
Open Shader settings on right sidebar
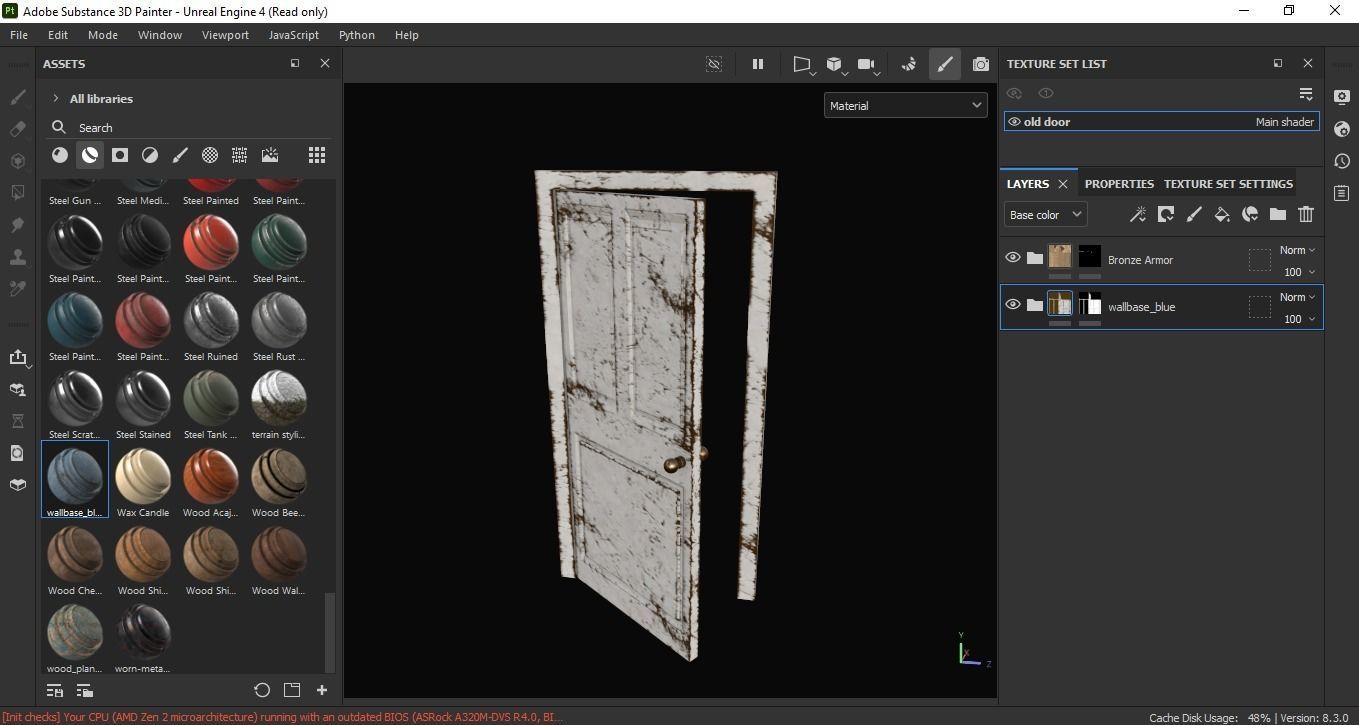(x=1342, y=129)
